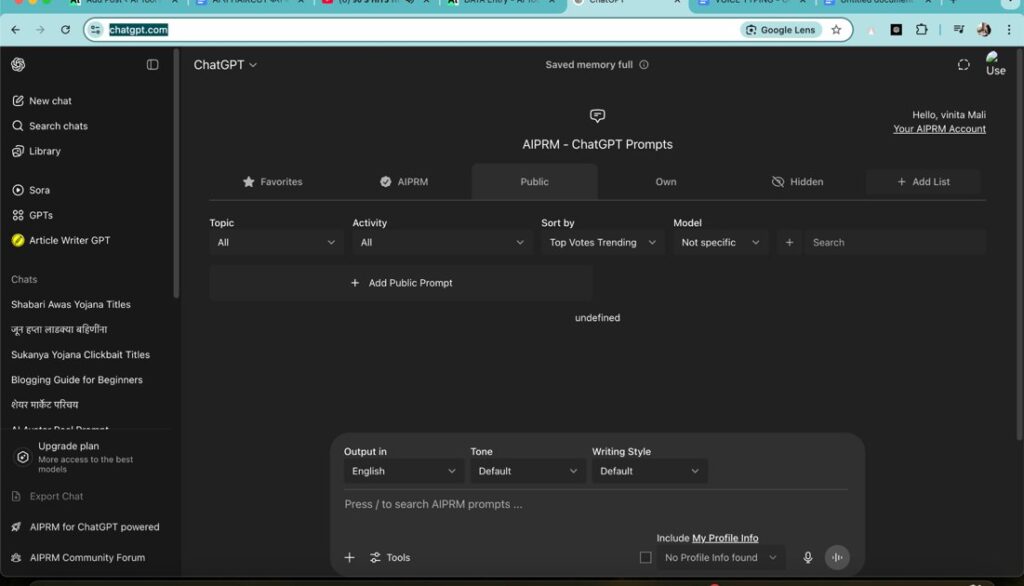Open AIPRM Community Forum
The image size is (1024, 586).
tap(78, 557)
